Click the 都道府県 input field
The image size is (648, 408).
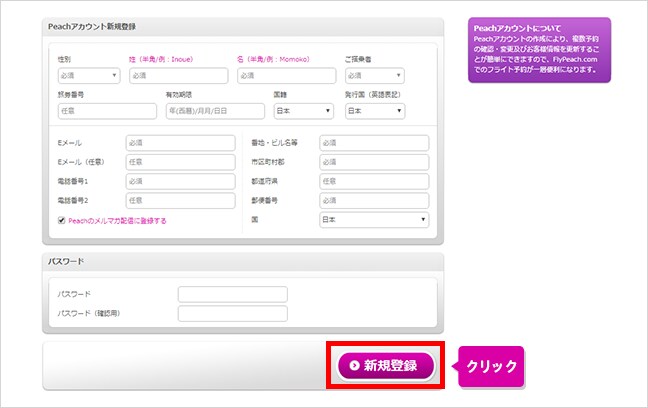pyautogui.click(x=374, y=181)
